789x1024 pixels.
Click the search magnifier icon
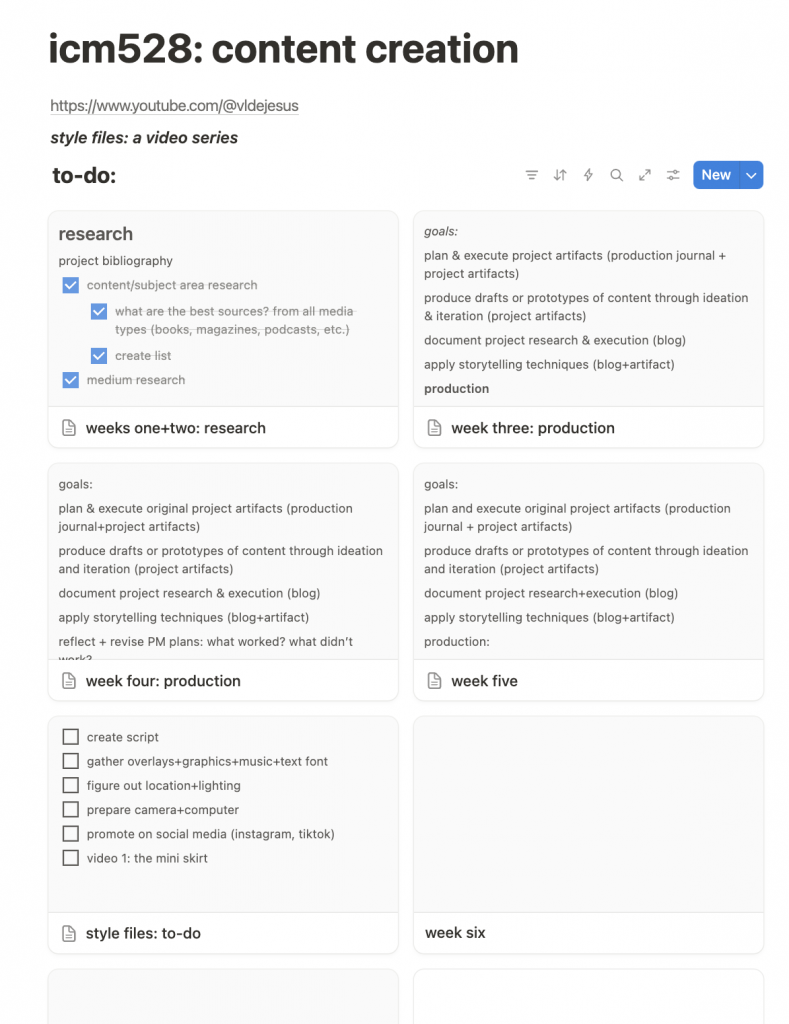pos(617,175)
